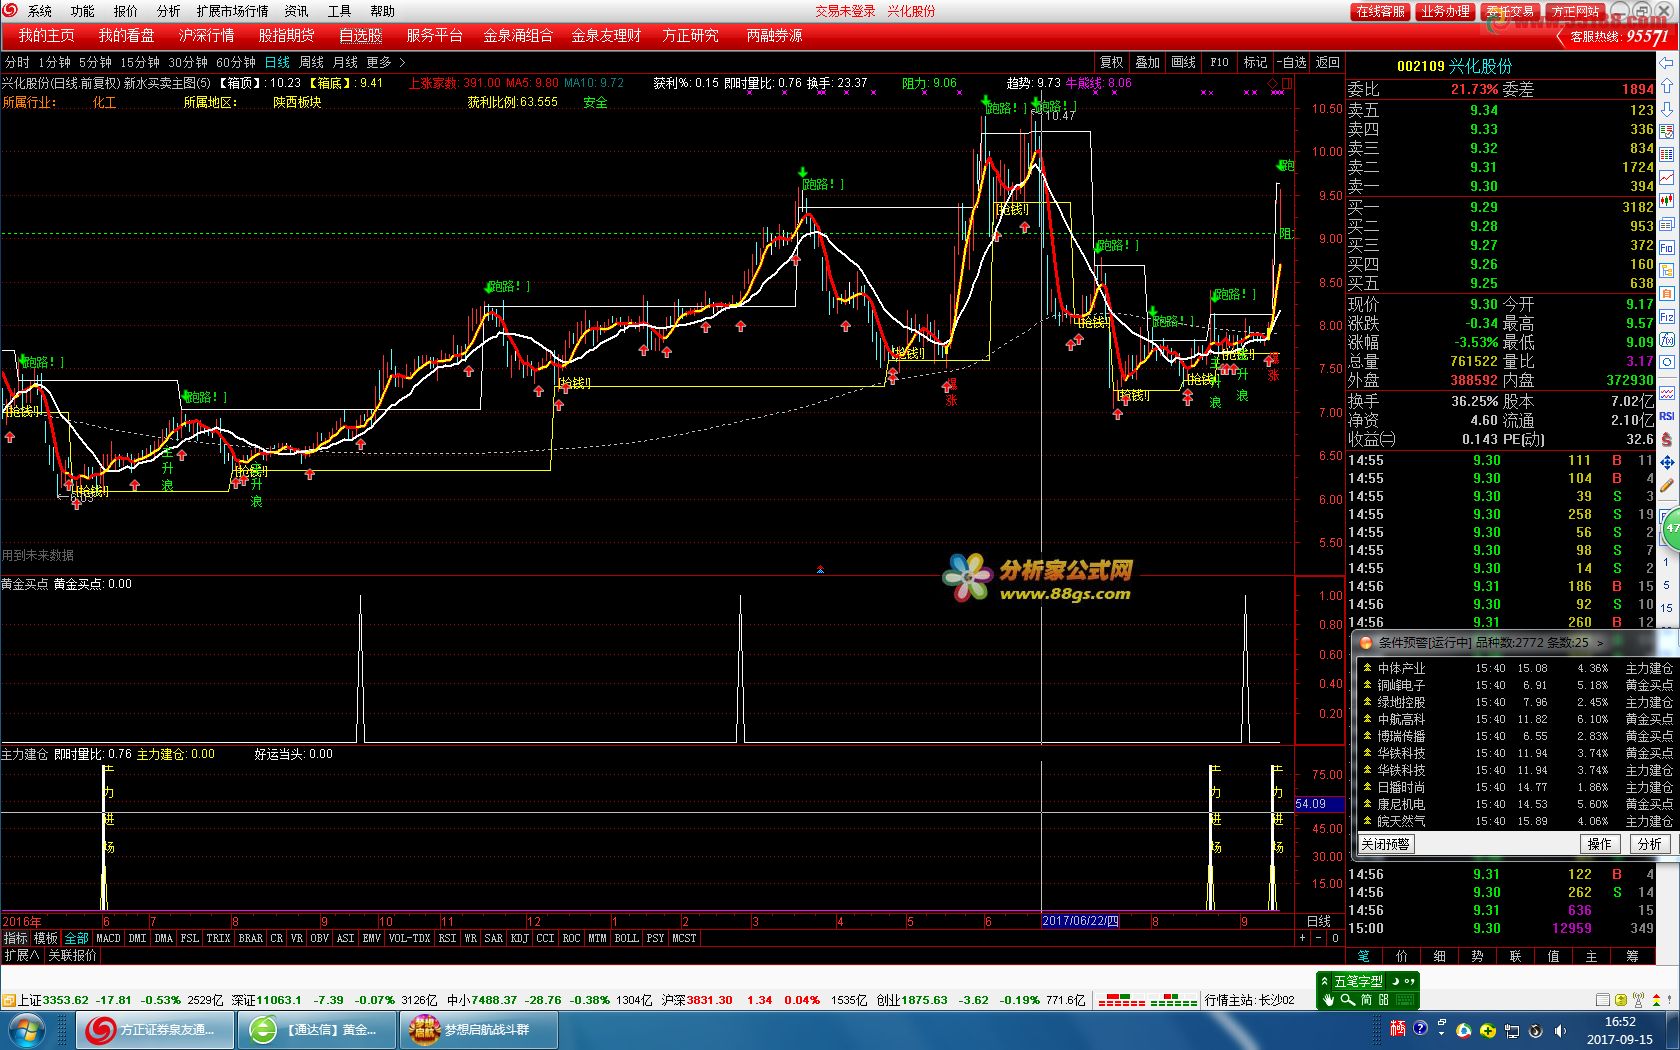1680x1050 pixels.
Task: Select the 月线 monthly period
Action: (x=345, y=62)
